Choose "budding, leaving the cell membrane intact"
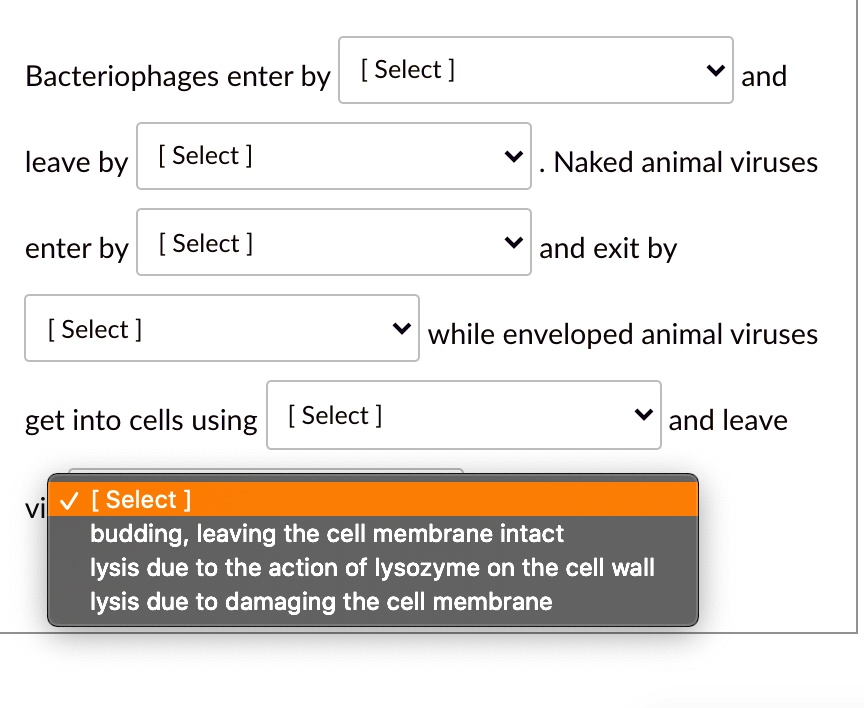The image size is (864, 708). [x=327, y=533]
